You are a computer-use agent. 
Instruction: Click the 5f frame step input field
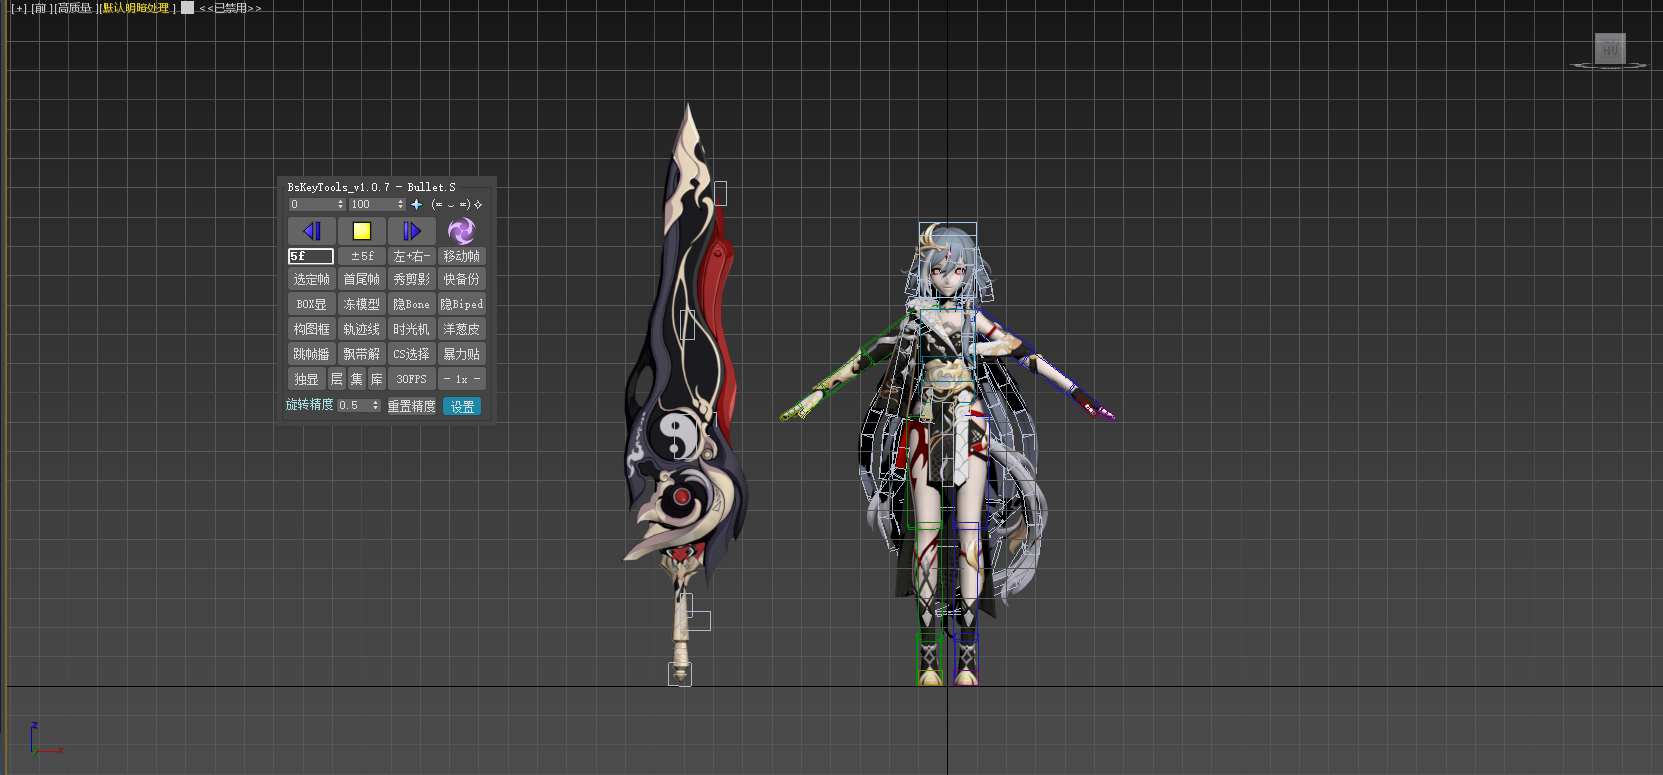point(311,256)
